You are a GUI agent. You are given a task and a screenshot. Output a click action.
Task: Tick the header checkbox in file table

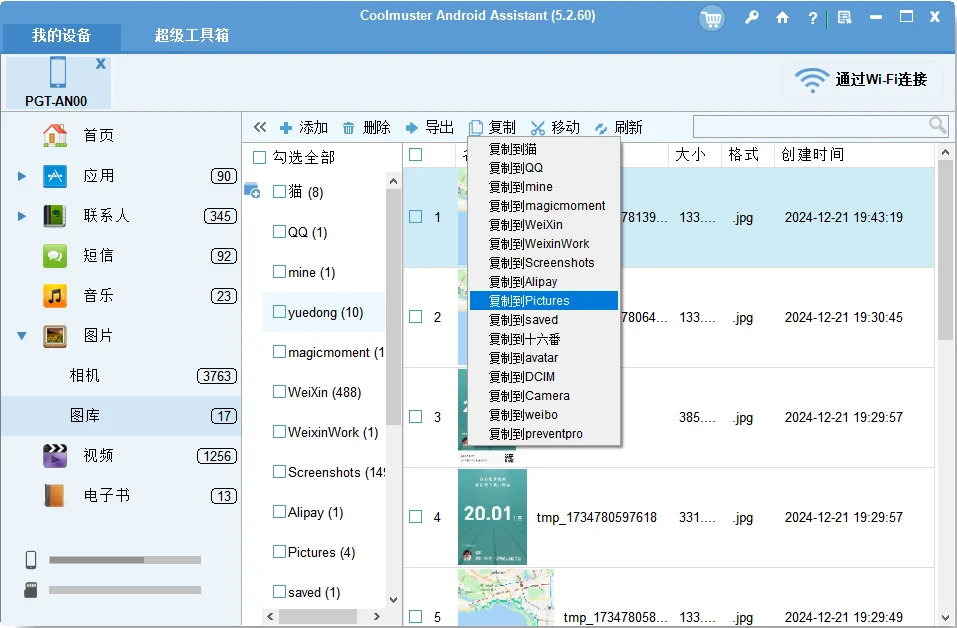click(416, 154)
